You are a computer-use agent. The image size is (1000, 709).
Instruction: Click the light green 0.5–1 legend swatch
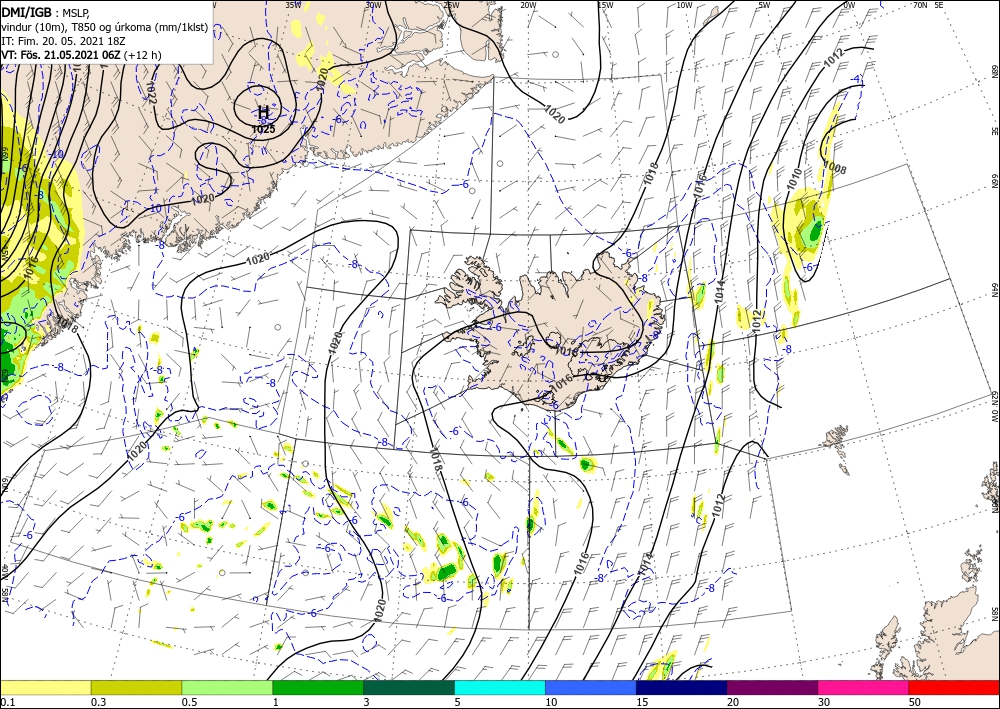click(227, 687)
